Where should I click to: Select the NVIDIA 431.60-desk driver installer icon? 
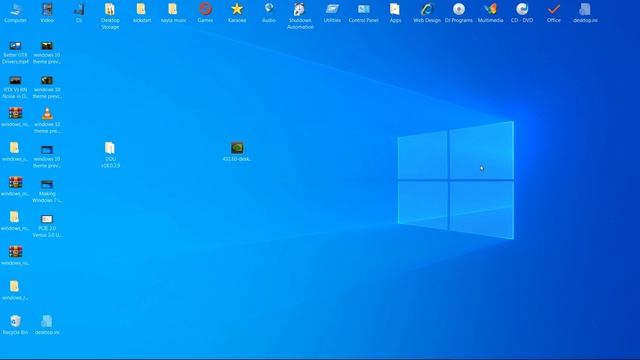pos(237,151)
